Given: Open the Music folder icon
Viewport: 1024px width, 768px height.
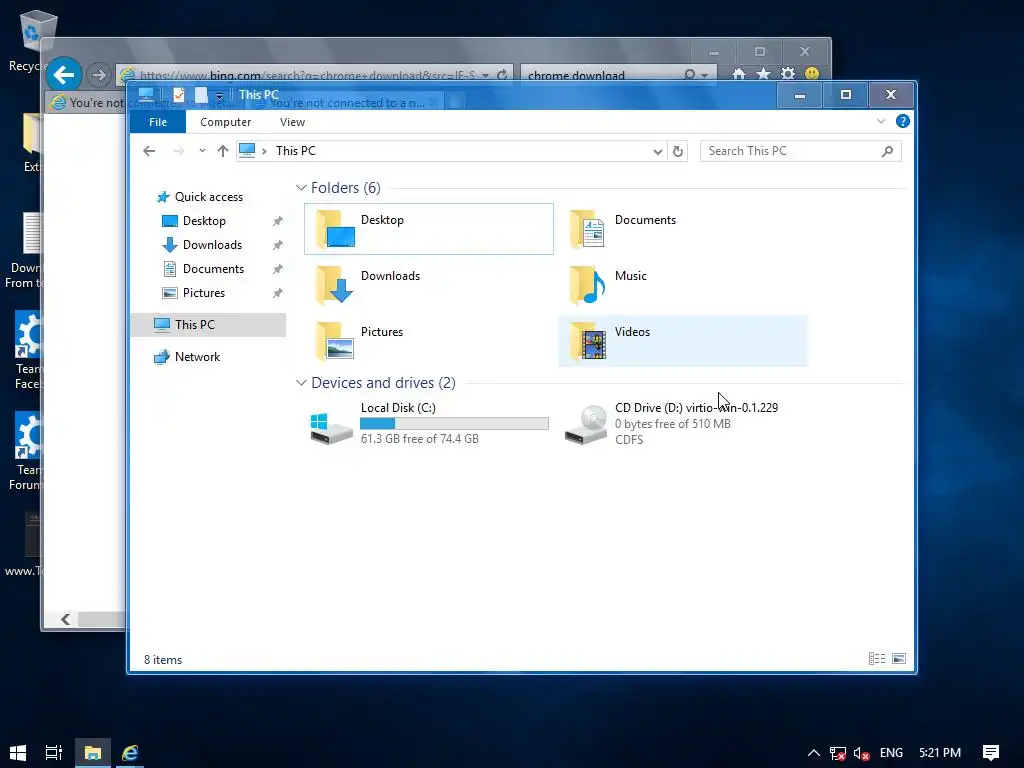Looking at the screenshot, I should click(x=587, y=285).
